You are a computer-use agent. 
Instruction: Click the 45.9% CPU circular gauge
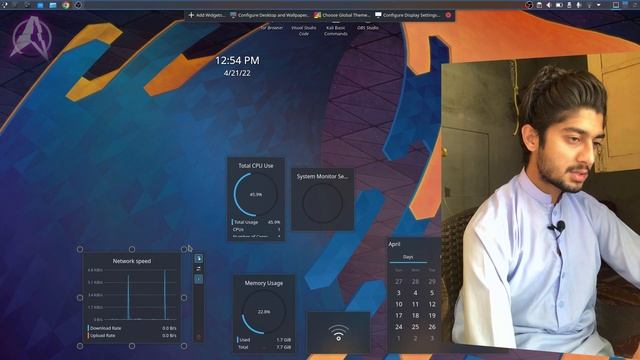click(256, 195)
